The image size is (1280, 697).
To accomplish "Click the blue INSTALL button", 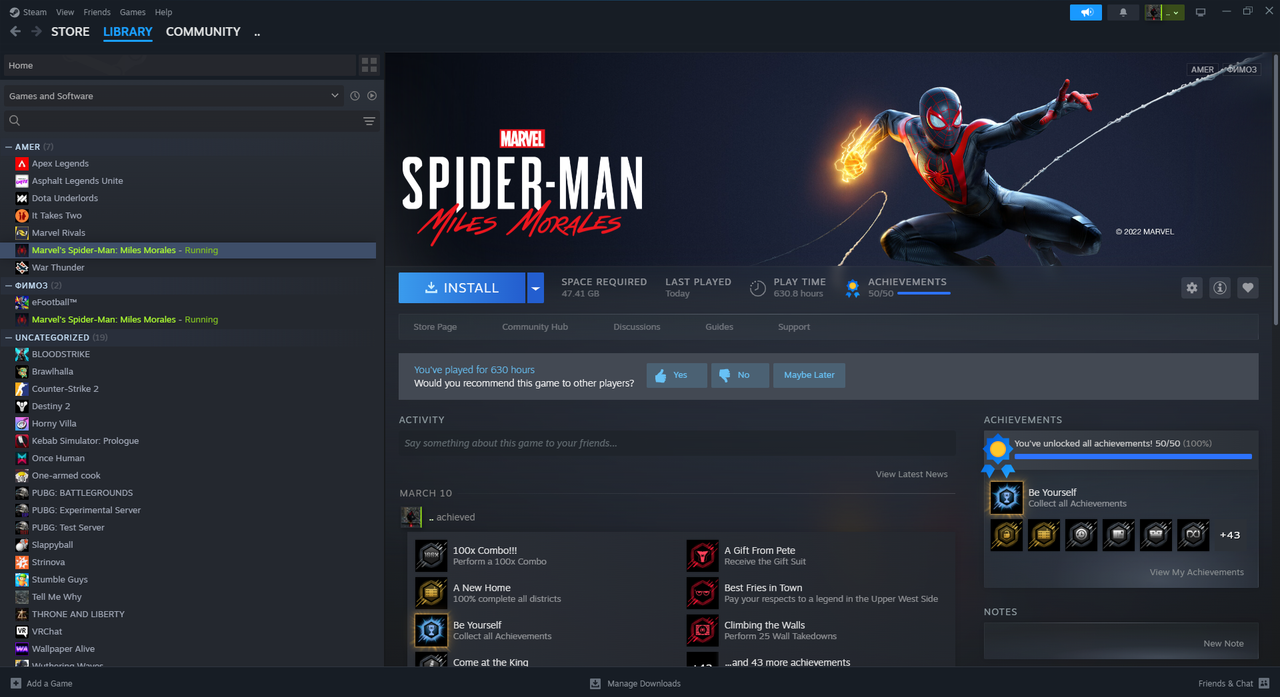I will point(462,288).
